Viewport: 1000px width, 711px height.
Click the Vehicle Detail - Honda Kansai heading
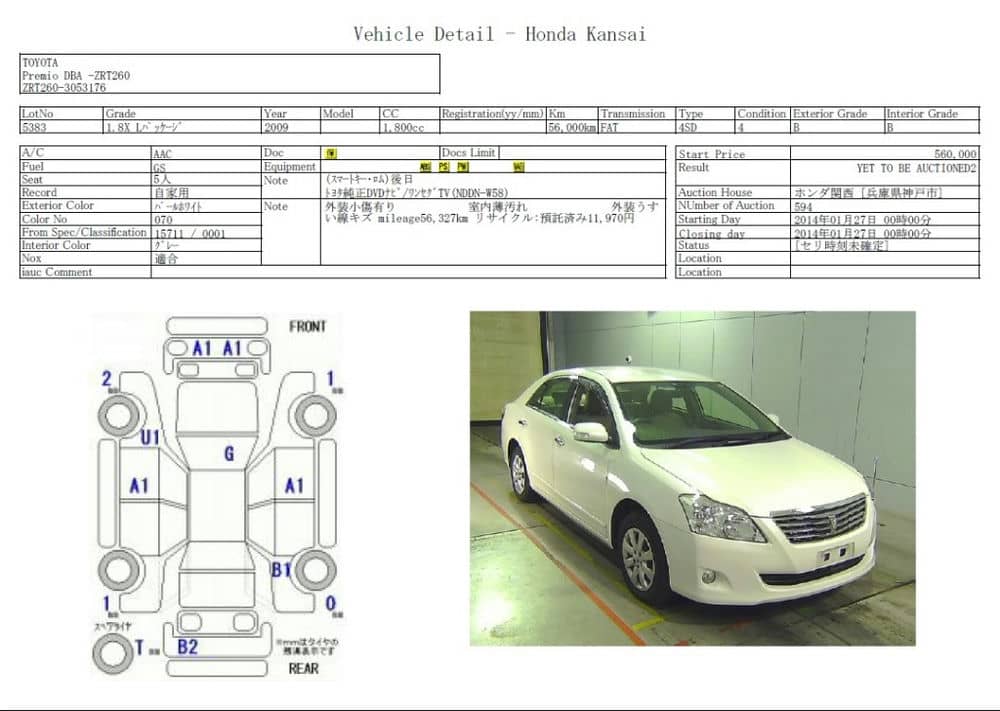coord(500,34)
